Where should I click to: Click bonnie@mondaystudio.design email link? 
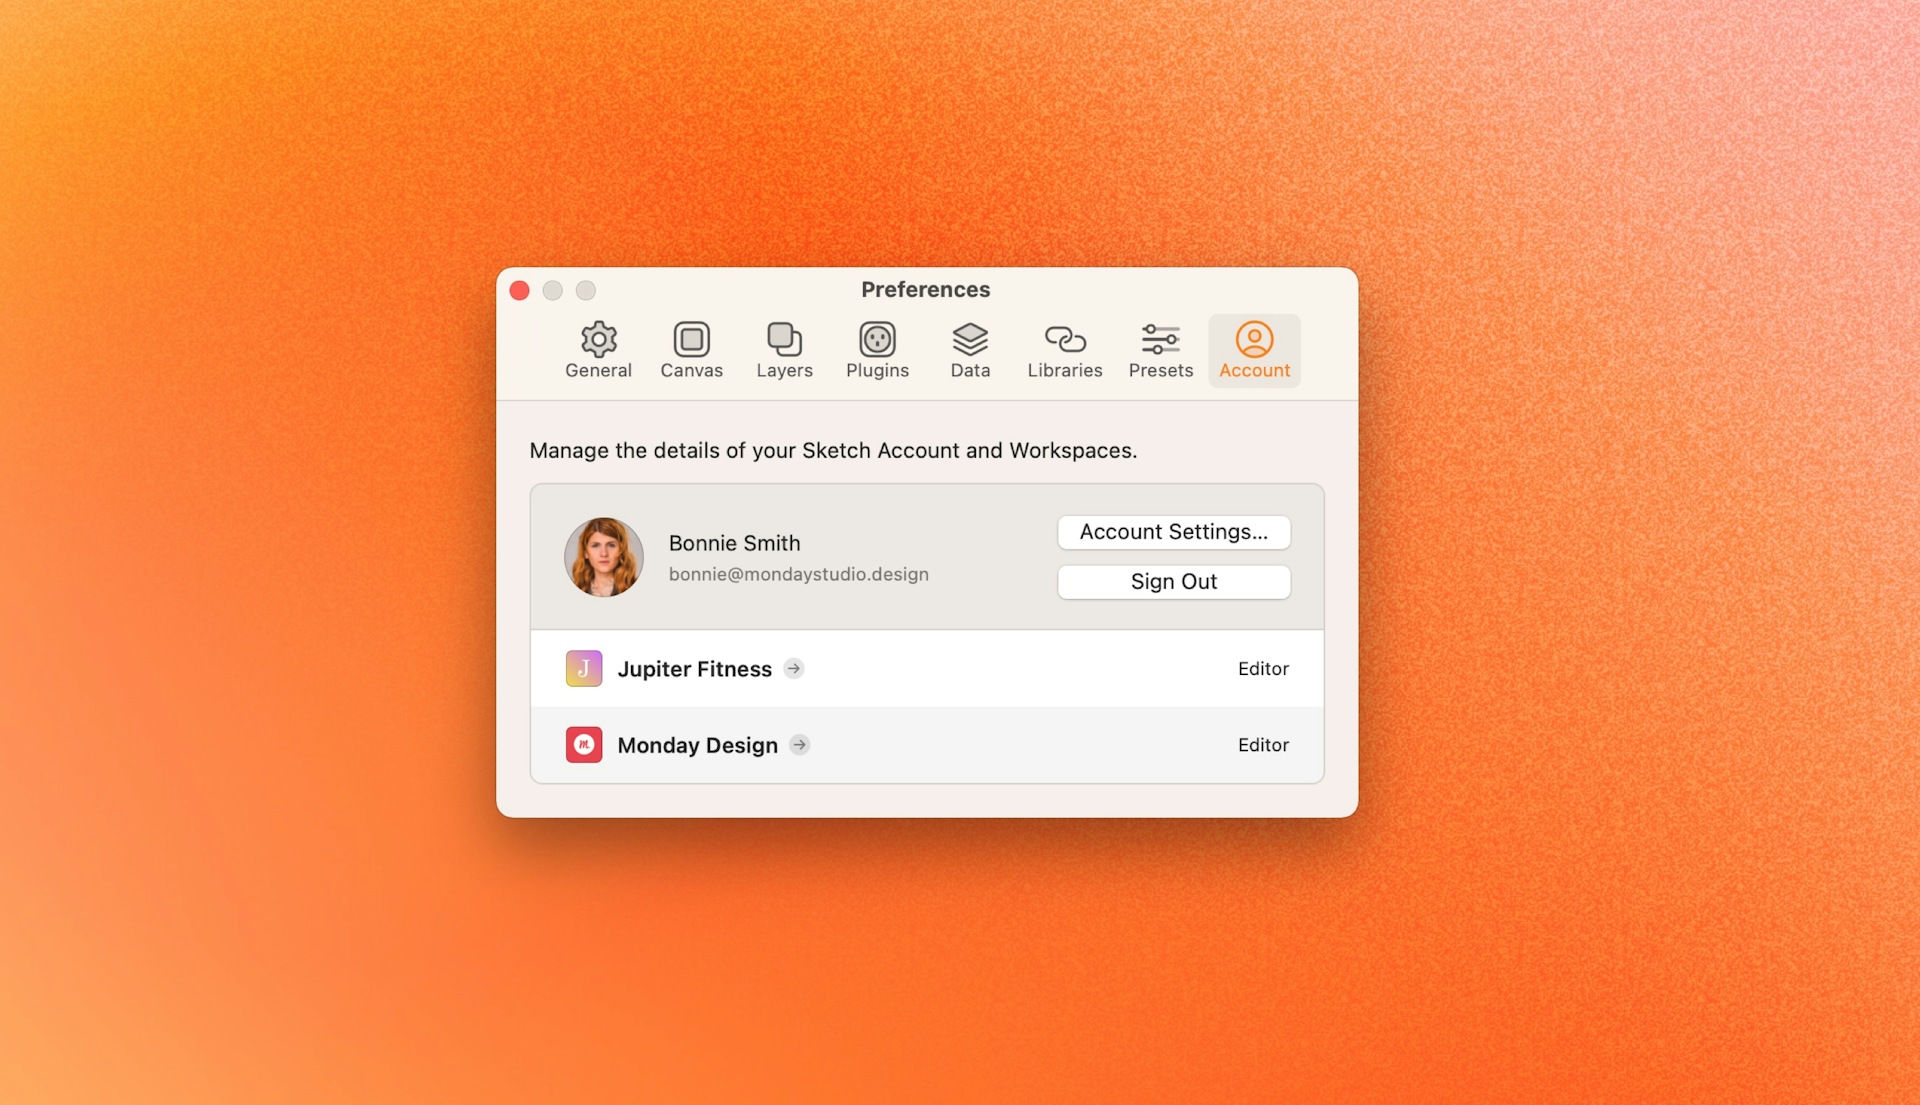tap(799, 574)
